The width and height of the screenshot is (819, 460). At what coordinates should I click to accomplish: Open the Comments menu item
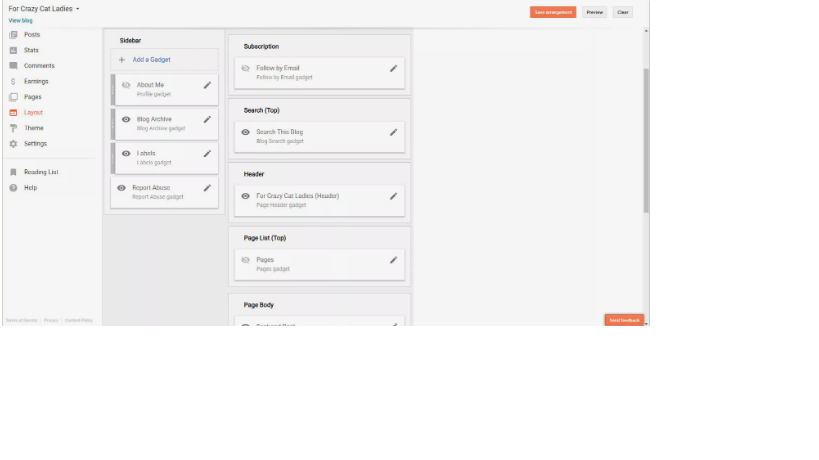(39, 66)
